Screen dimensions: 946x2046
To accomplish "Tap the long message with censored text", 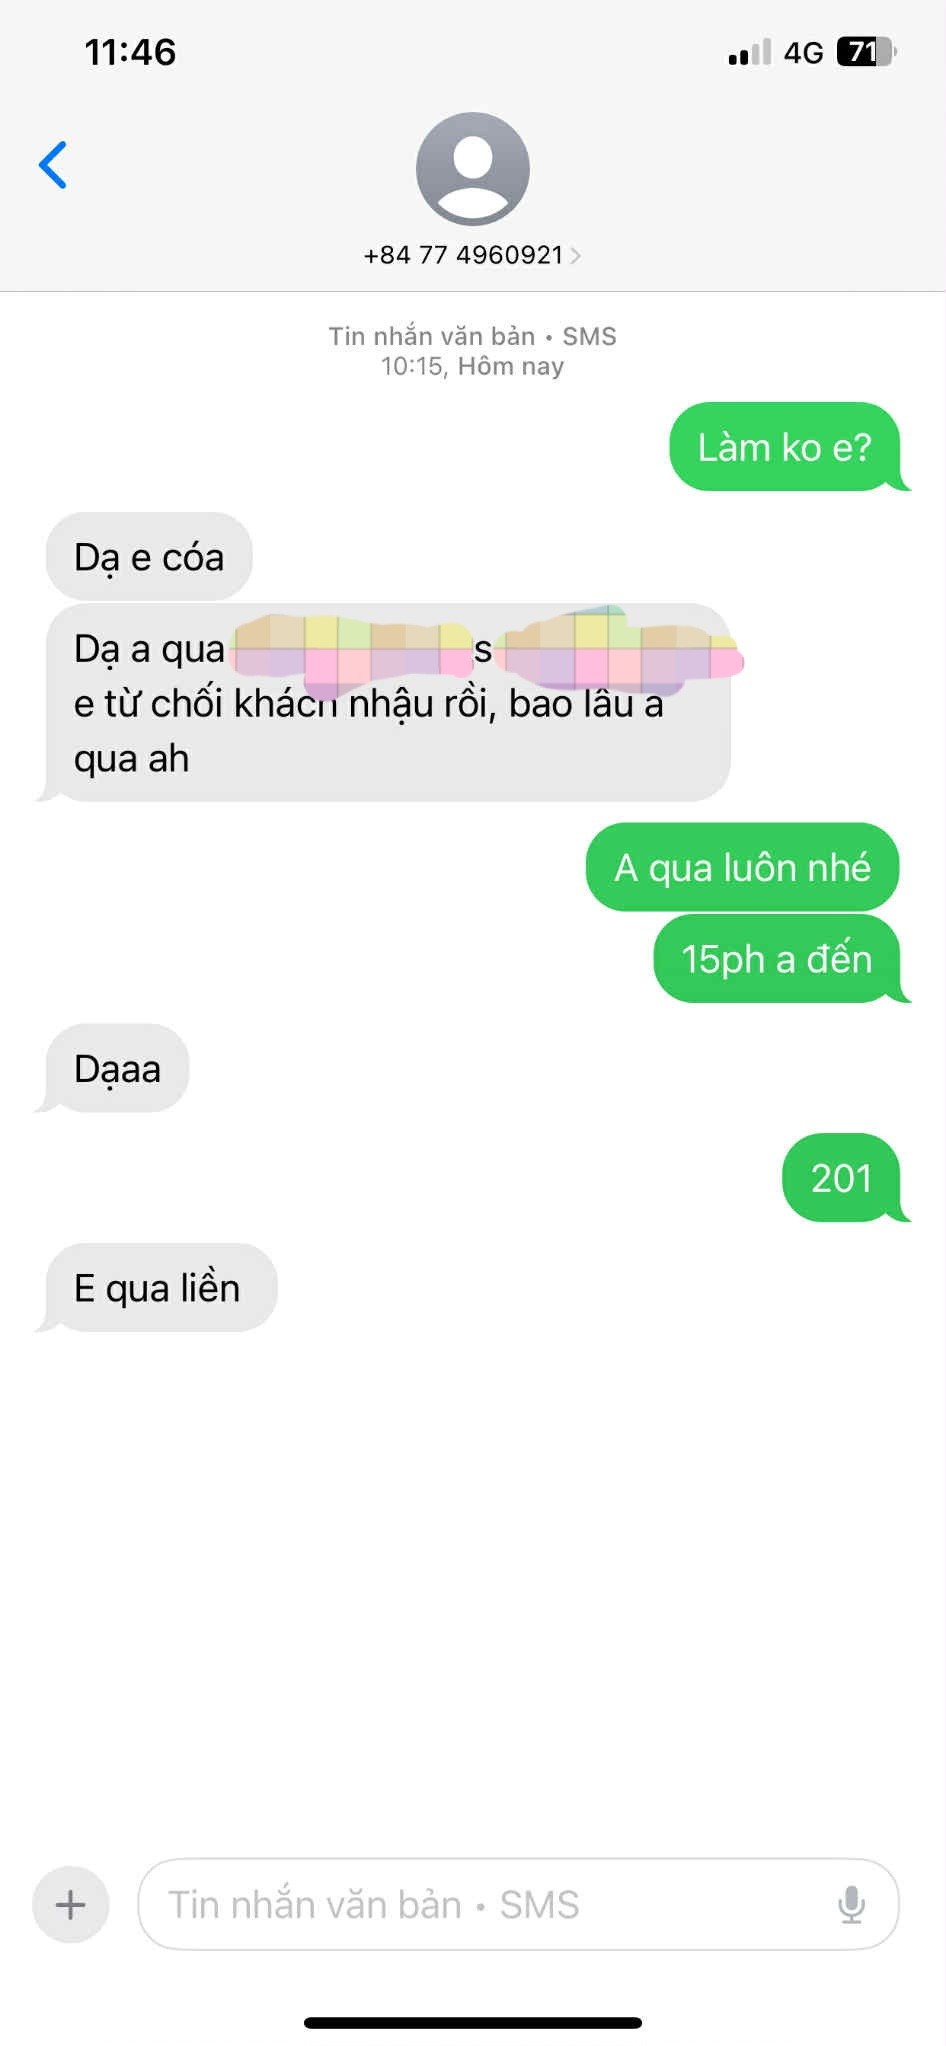I will click(384, 703).
